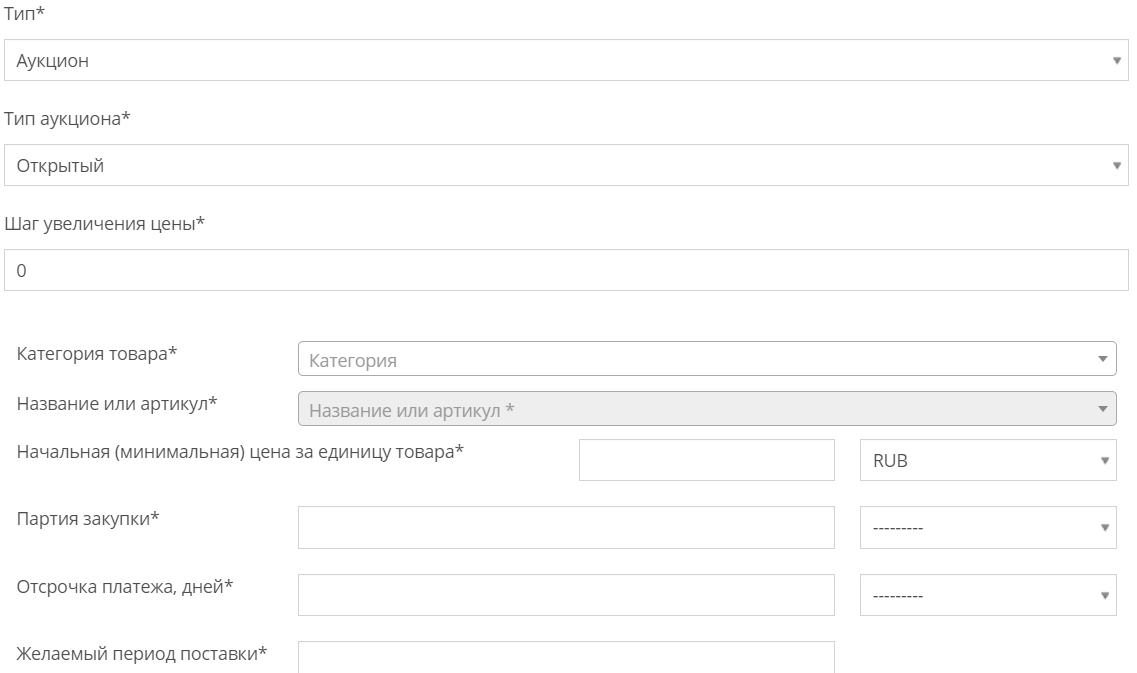
Task: Click the Партия закупки label text
Action: tap(88, 519)
